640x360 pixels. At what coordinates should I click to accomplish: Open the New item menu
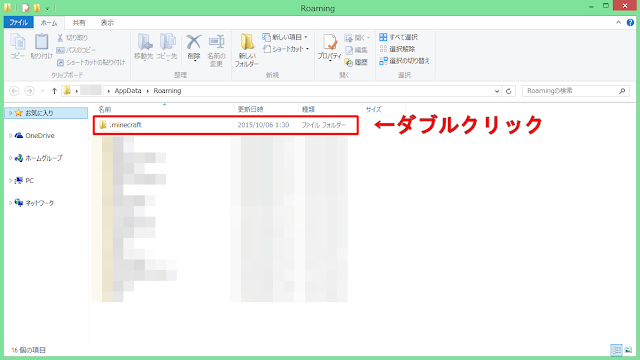[285, 37]
